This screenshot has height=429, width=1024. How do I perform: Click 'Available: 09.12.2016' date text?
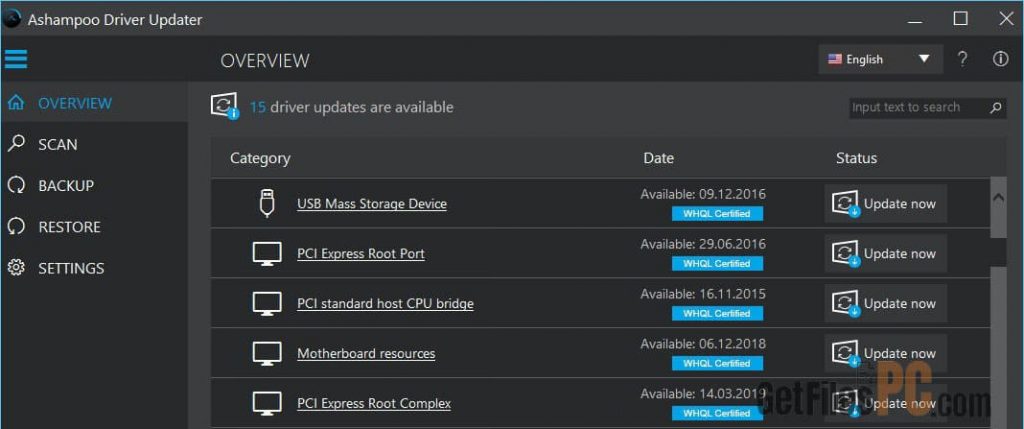click(703, 194)
